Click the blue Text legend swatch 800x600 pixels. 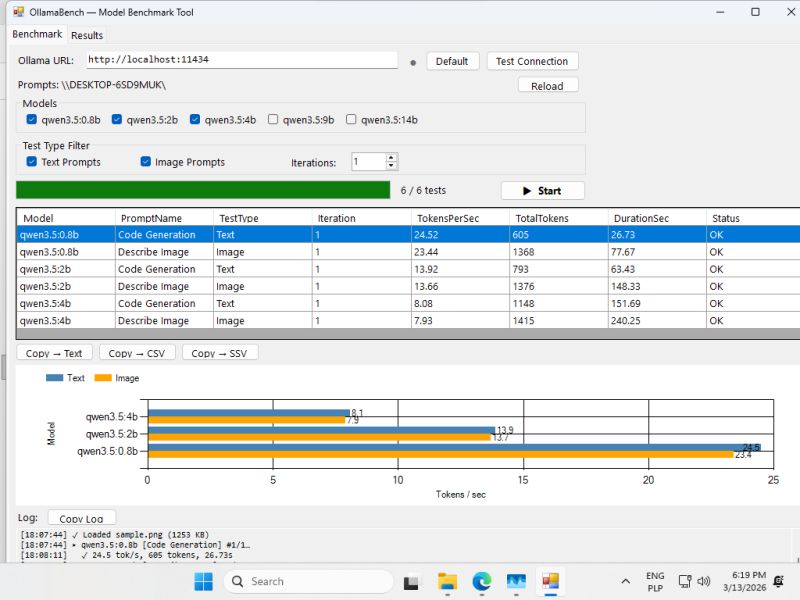click(55, 378)
